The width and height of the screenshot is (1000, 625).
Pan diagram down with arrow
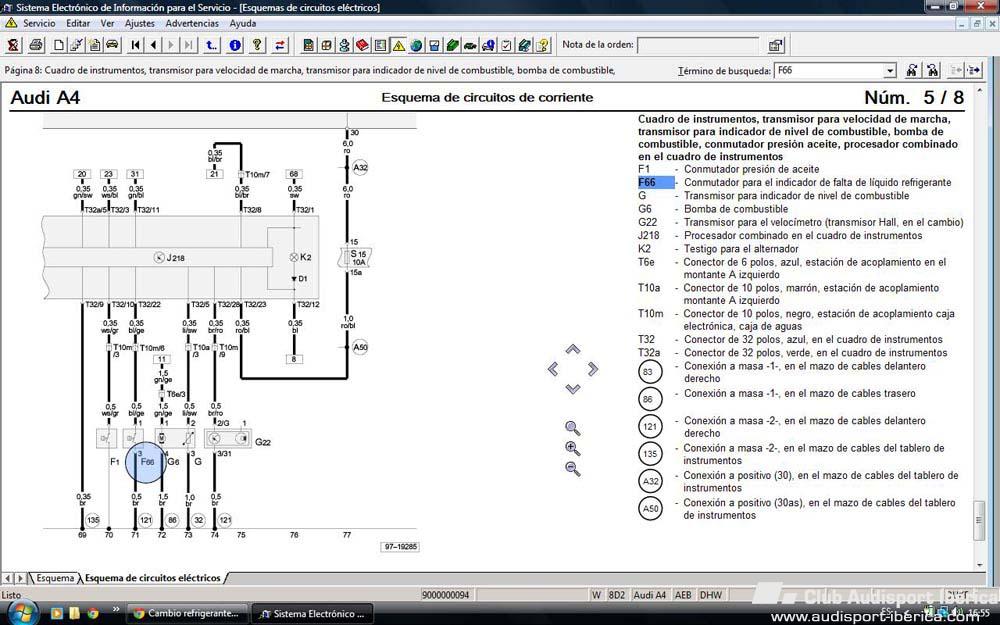click(x=573, y=388)
